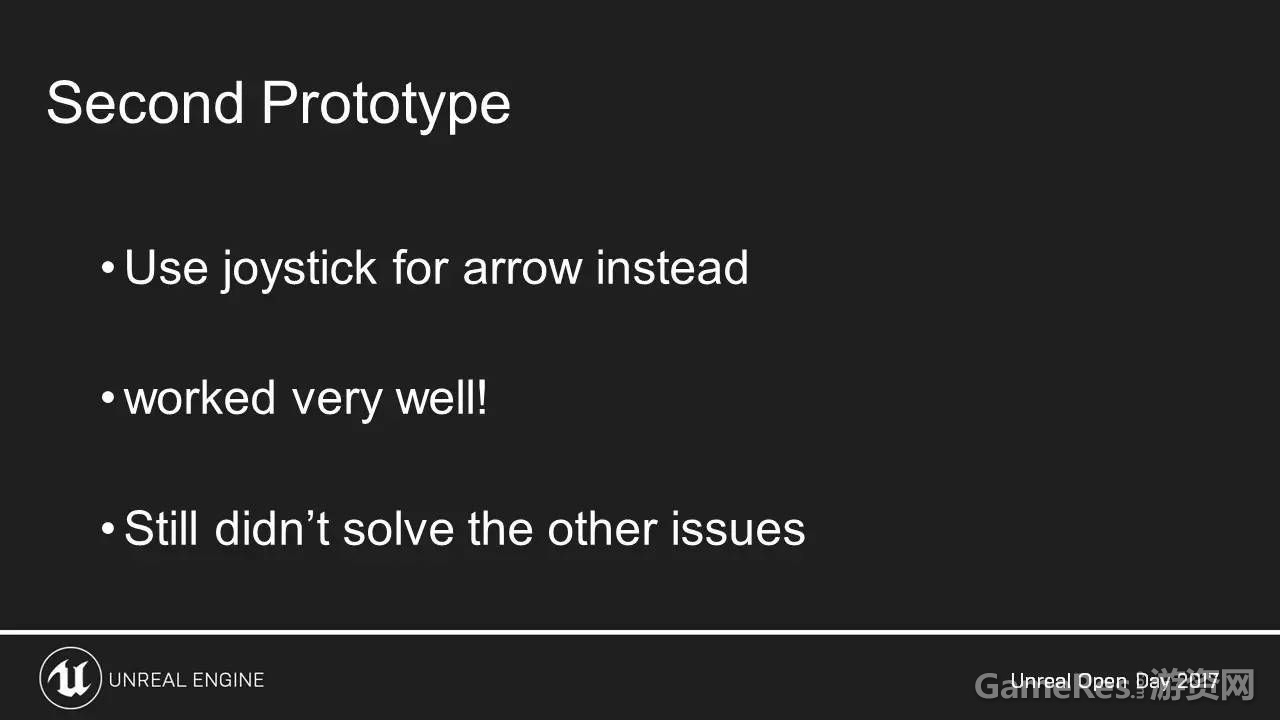
Task: Select the 'Unreal Open Day 2017' footer text
Action: click(x=1115, y=682)
